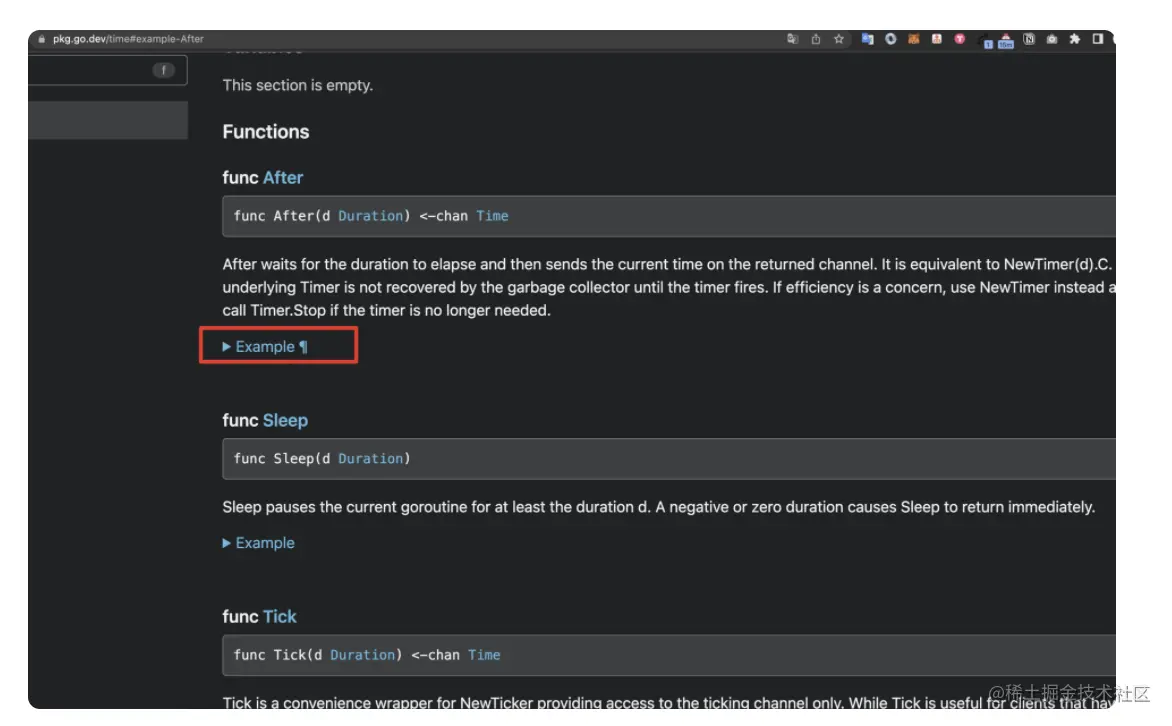Click the site lock icon
The width and height of the screenshot is (1172, 726).
[x=42, y=39]
